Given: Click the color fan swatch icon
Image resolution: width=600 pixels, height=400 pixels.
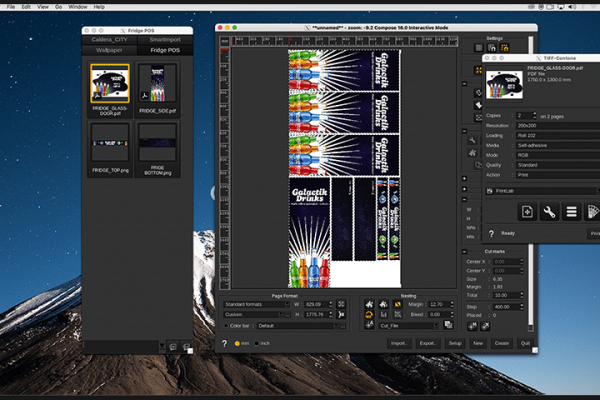Looking at the screenshot, I should [x=593, y=213].
